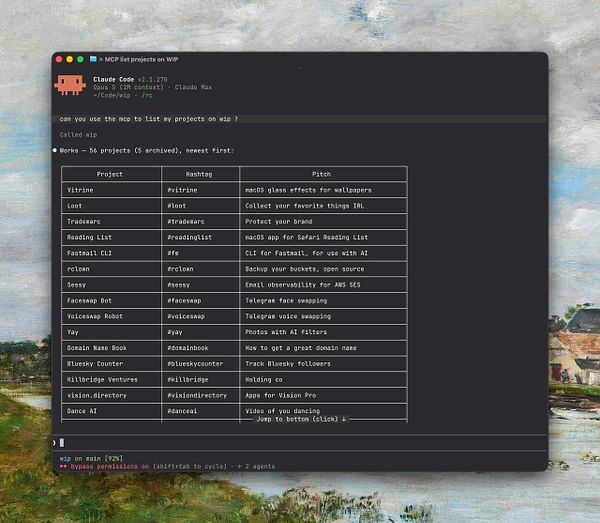Click 'Email observability for AWS SES' pitch
The image size is (600, 523).
303,285
